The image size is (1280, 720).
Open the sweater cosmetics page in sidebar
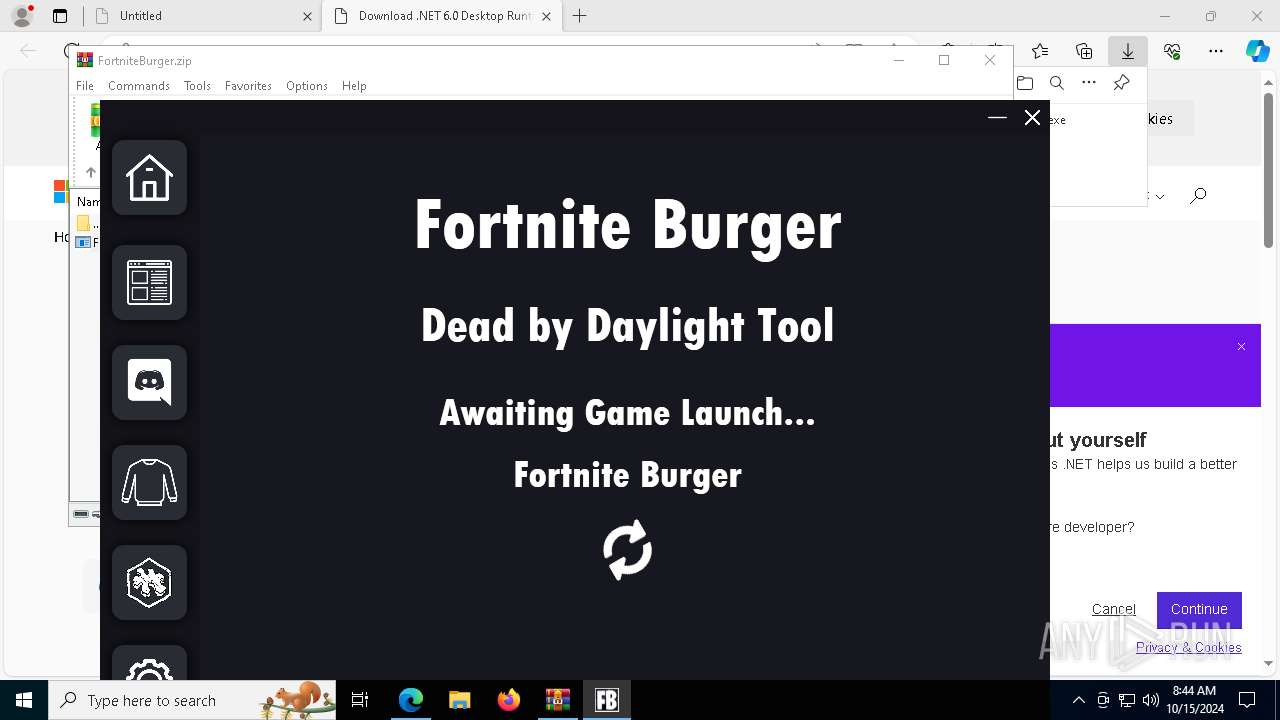pyautogui.click(x=149, y=482)
